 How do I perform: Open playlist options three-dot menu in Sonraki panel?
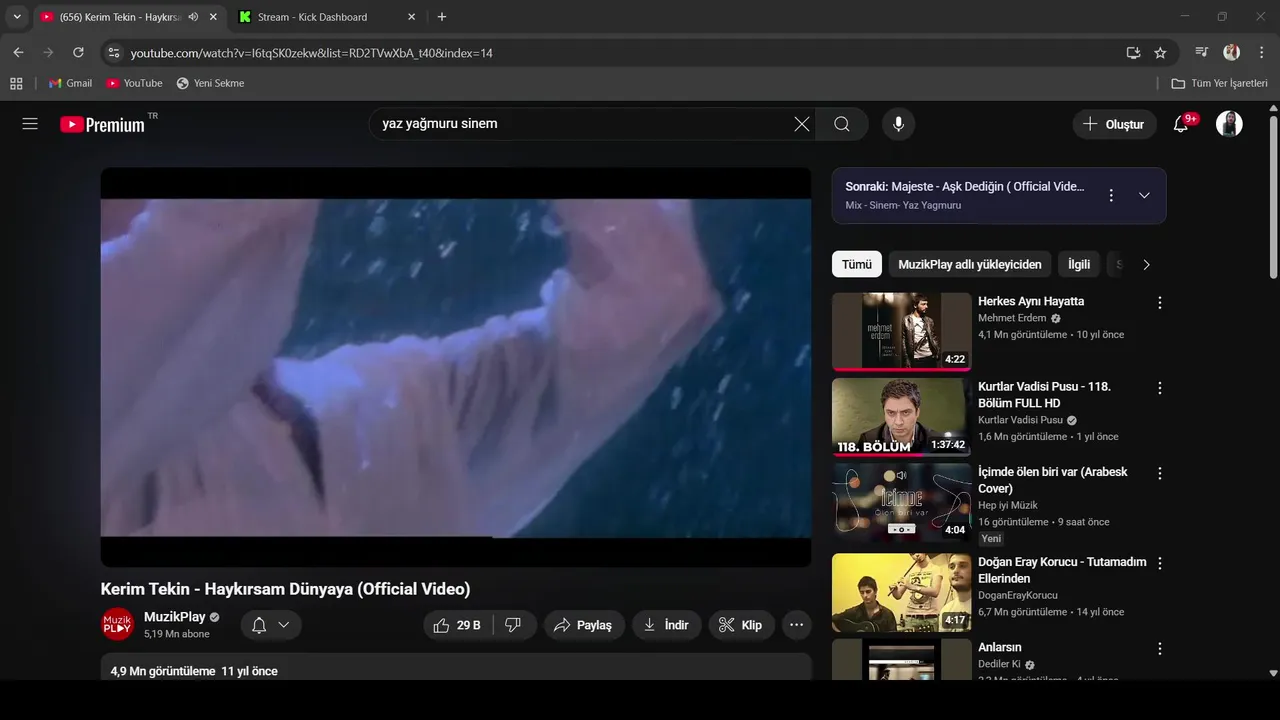(x=1110, y=195)
